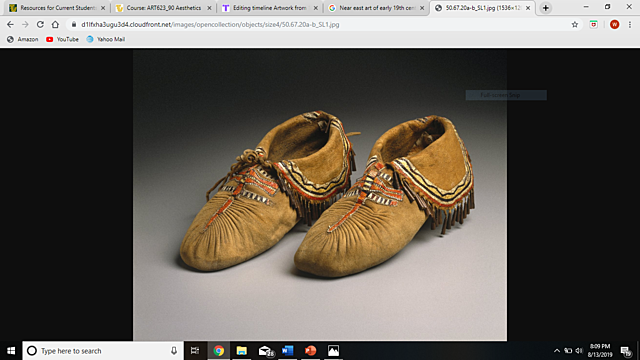Viewport: 640px width, 360px height.
Task: Select the 50.67.20a-b_SL1.jpg tab
Action: [482, 8]
